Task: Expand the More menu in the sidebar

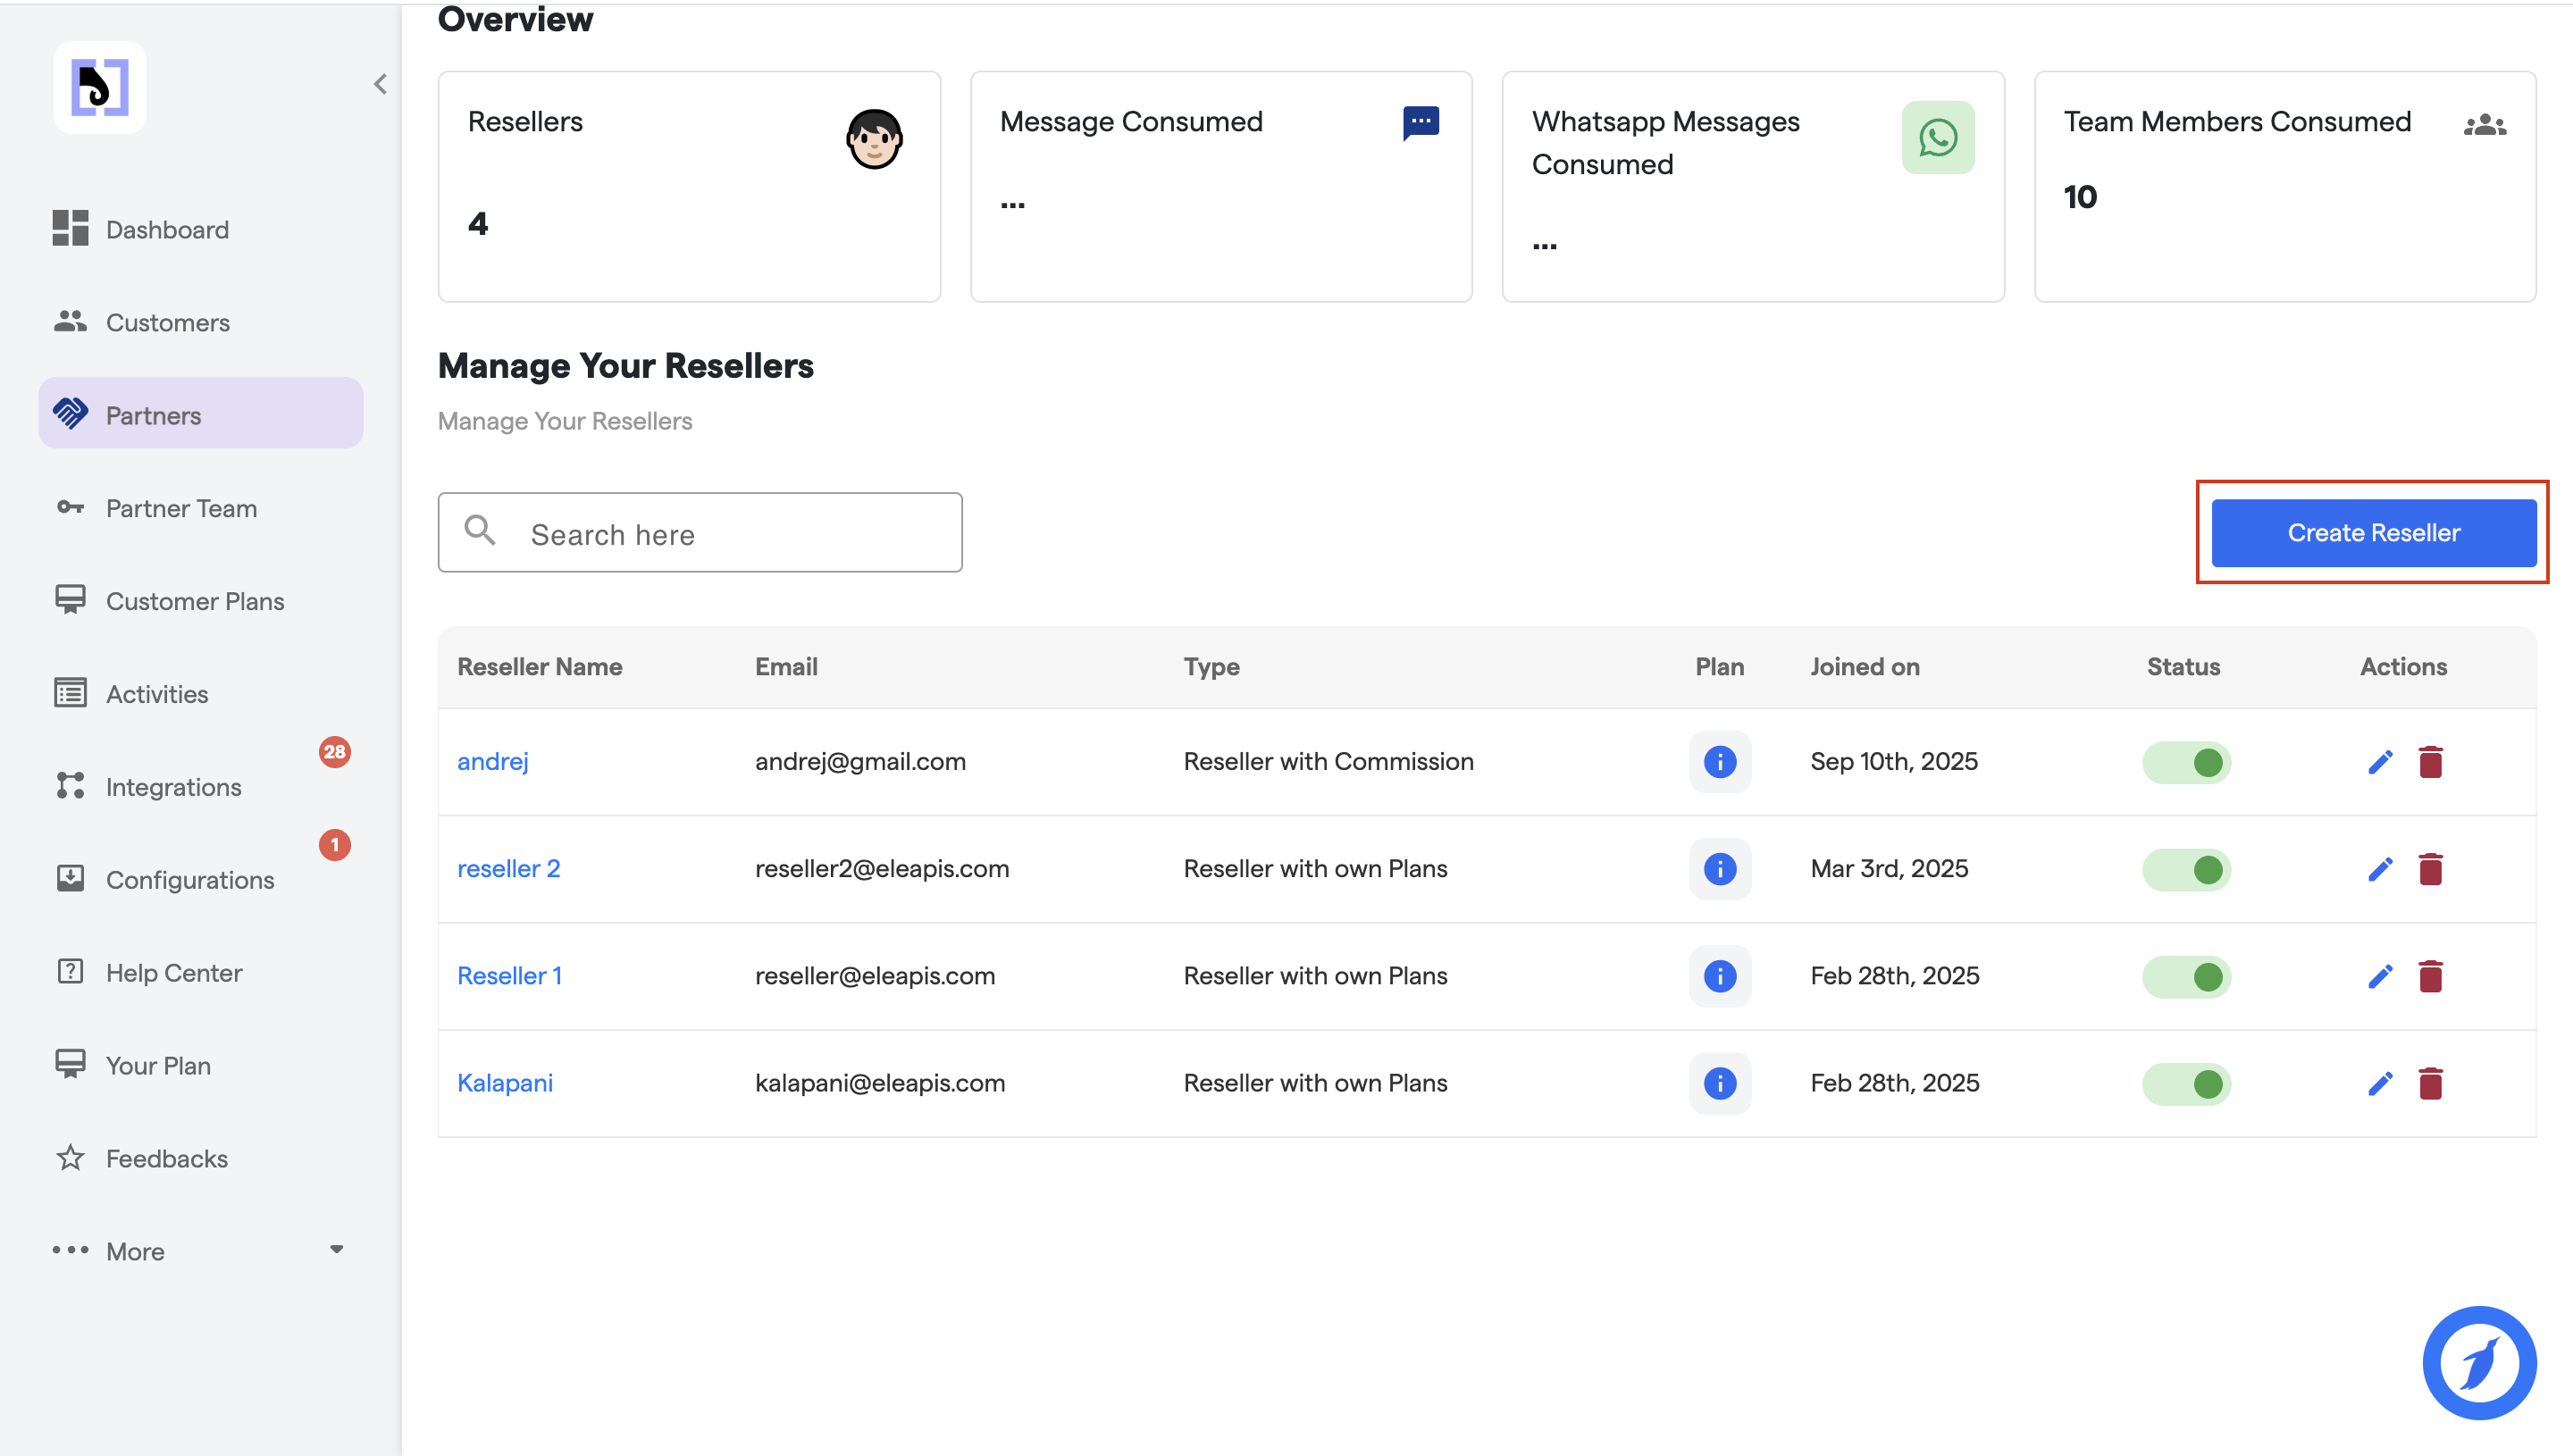Action: 200,1251
